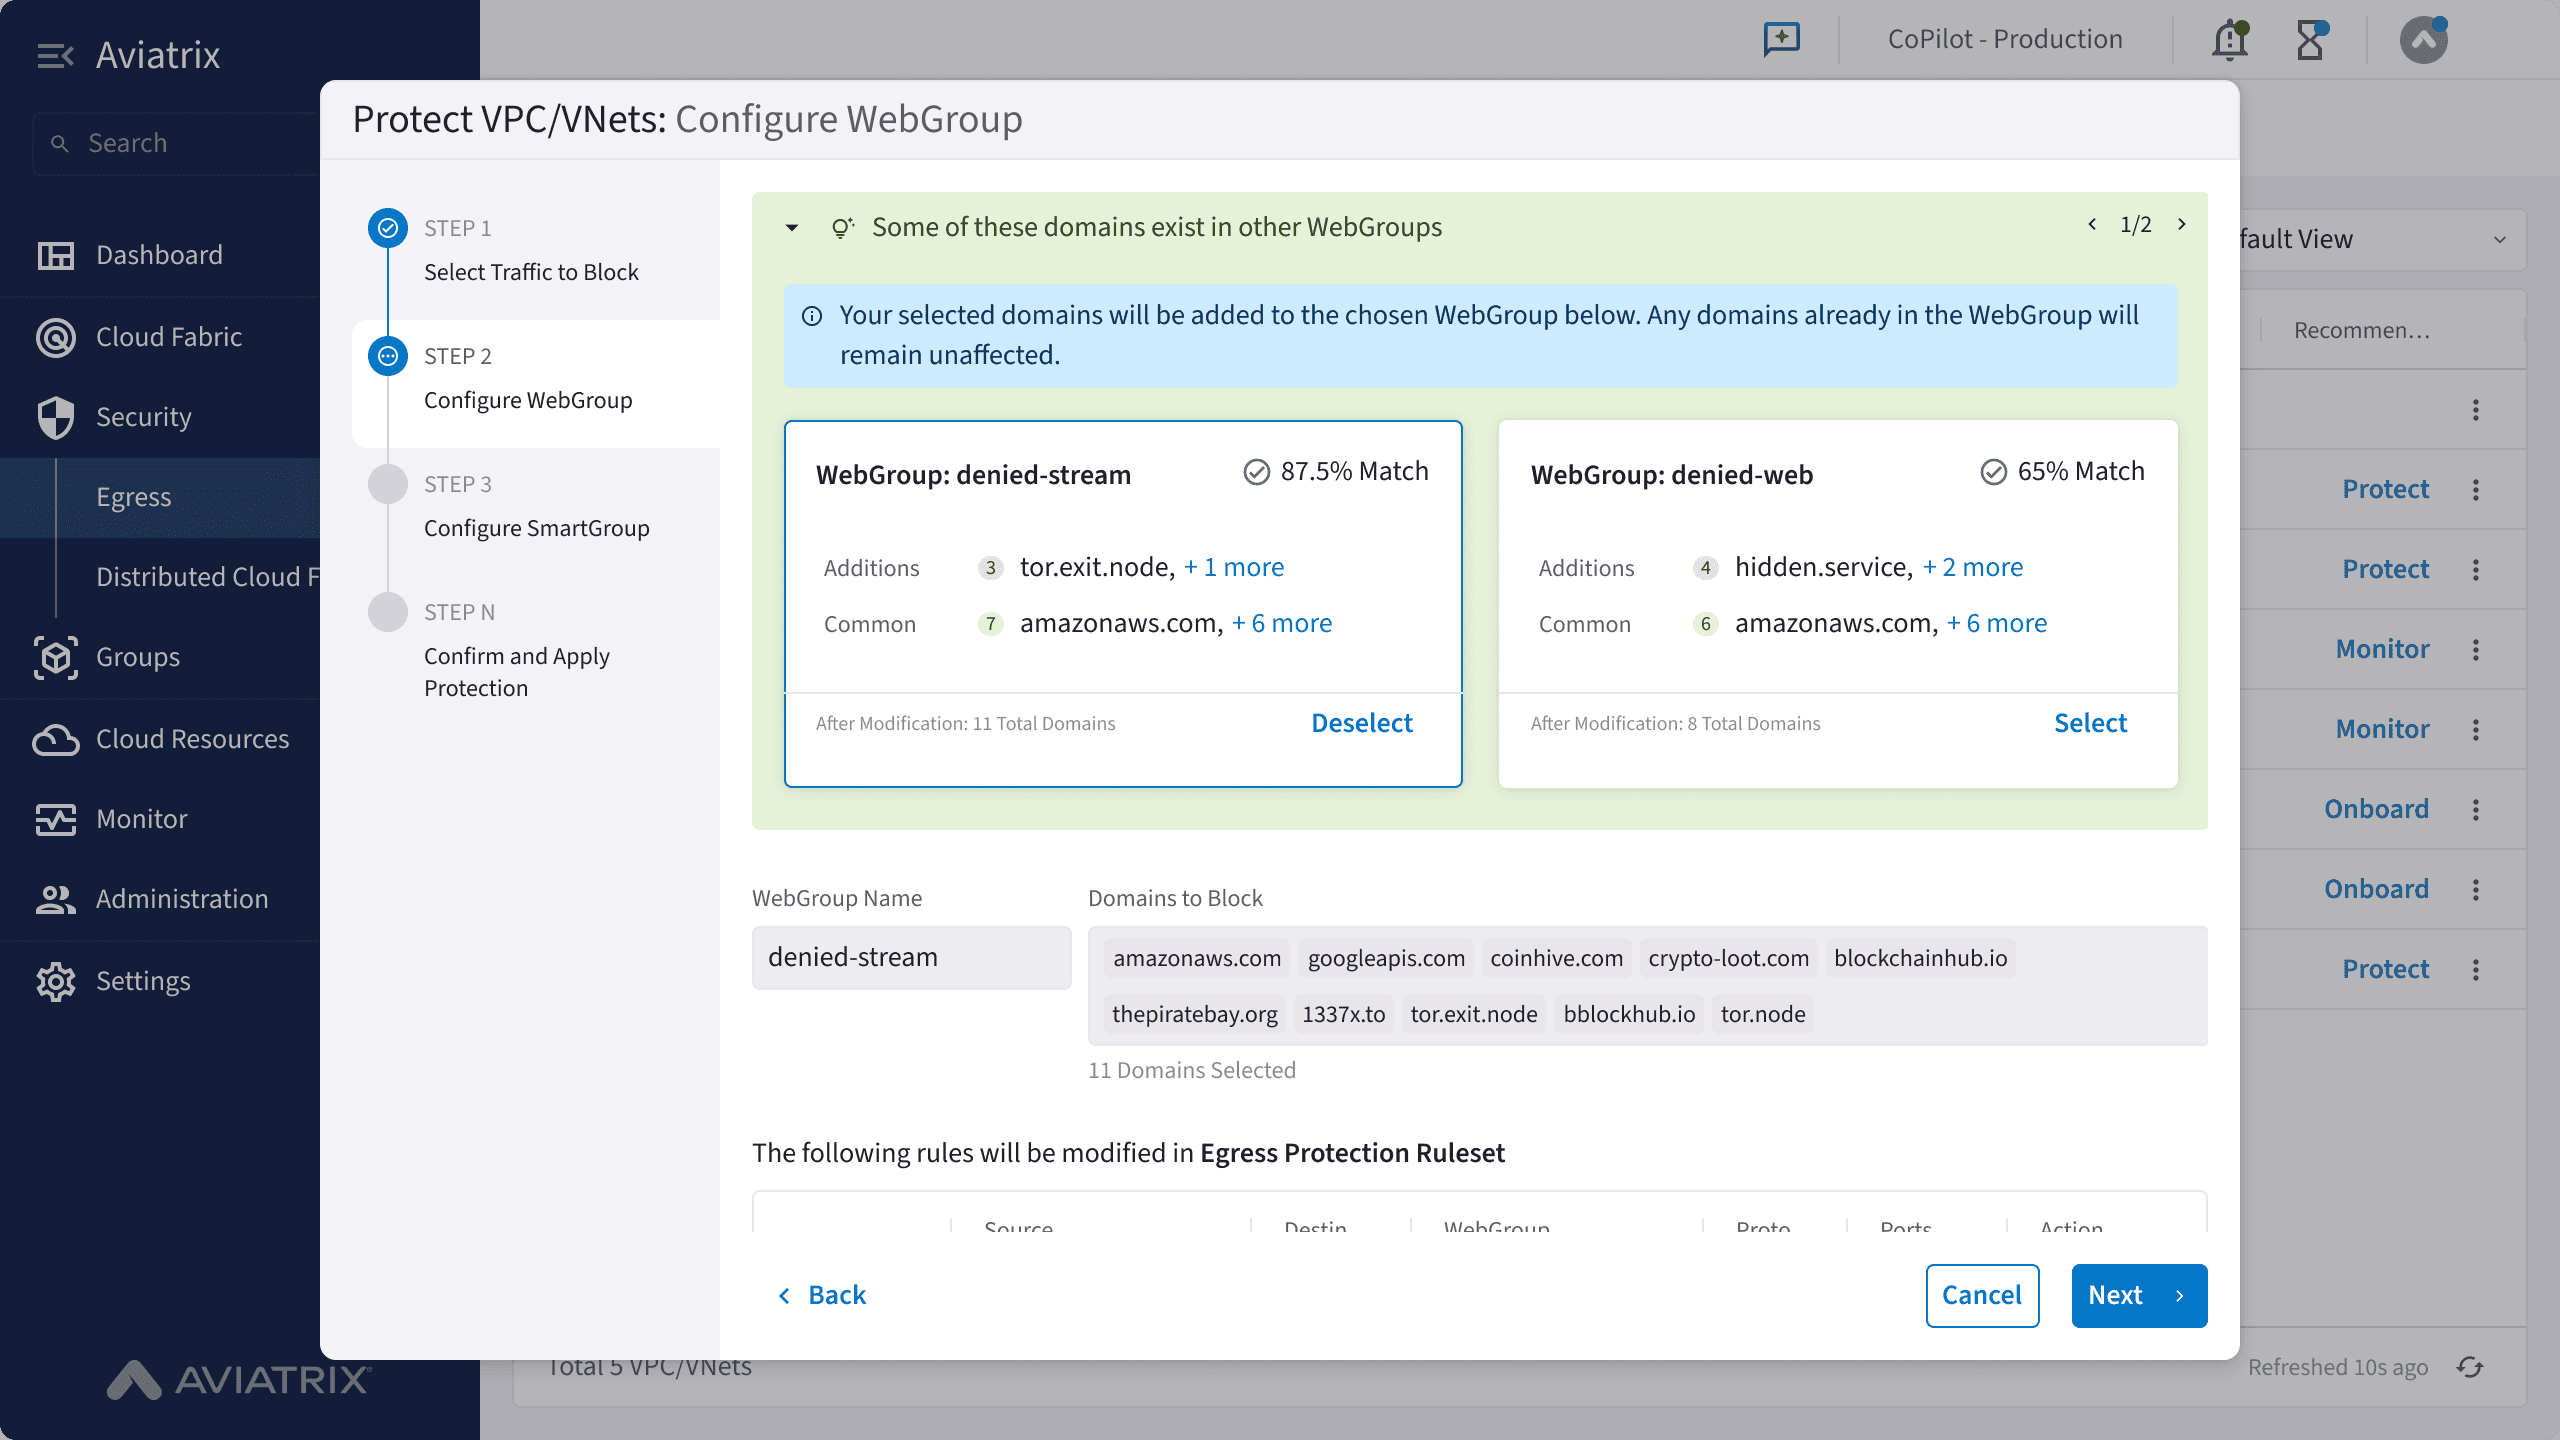The width and height of the screenshot is (2560, 1440).
Task: Click the refresh icon beside Refreshed 10s ago
Action: (2470, 1367)
